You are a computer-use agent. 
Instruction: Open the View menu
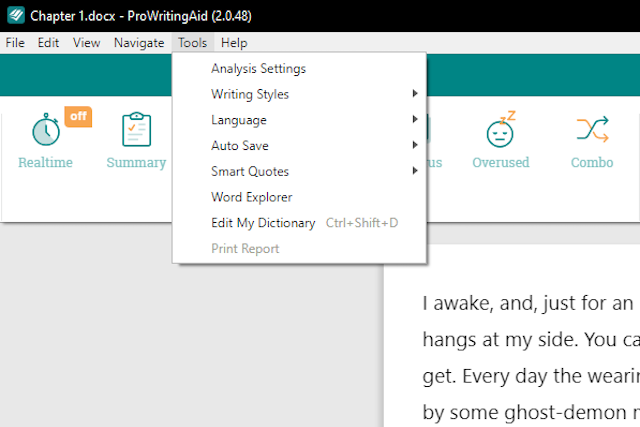coord(87,42)
